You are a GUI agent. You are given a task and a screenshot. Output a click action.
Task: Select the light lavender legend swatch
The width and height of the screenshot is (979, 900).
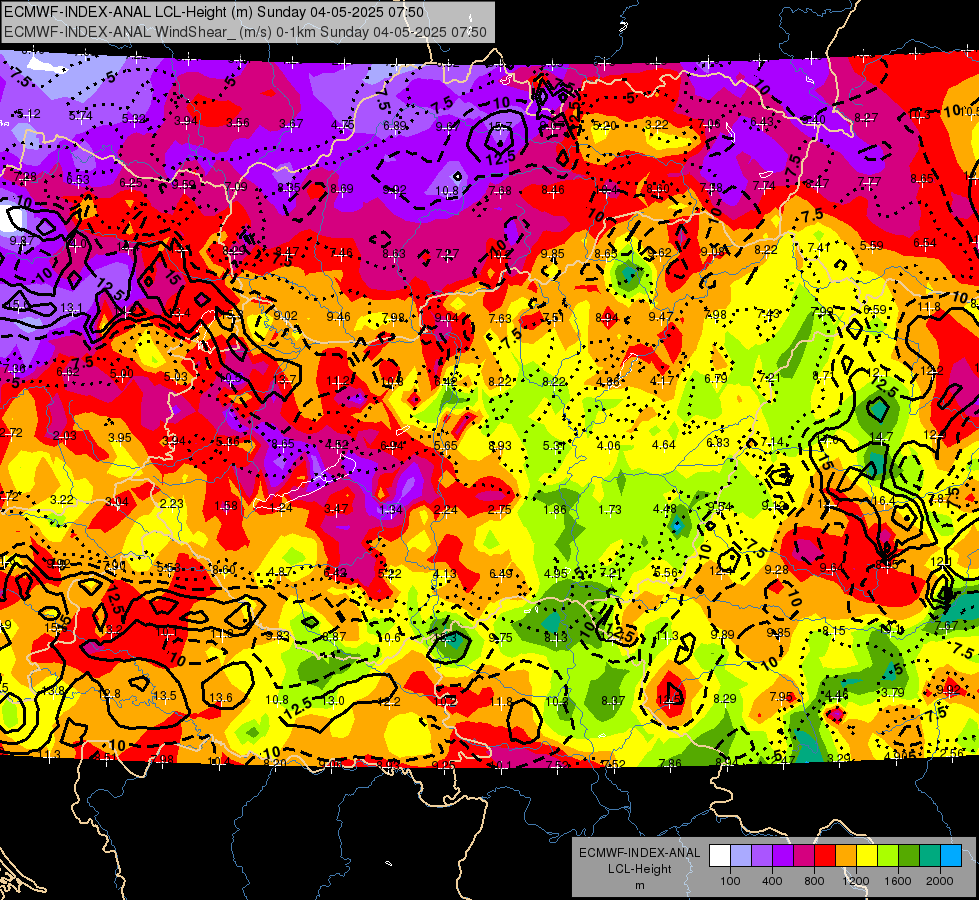741,856
